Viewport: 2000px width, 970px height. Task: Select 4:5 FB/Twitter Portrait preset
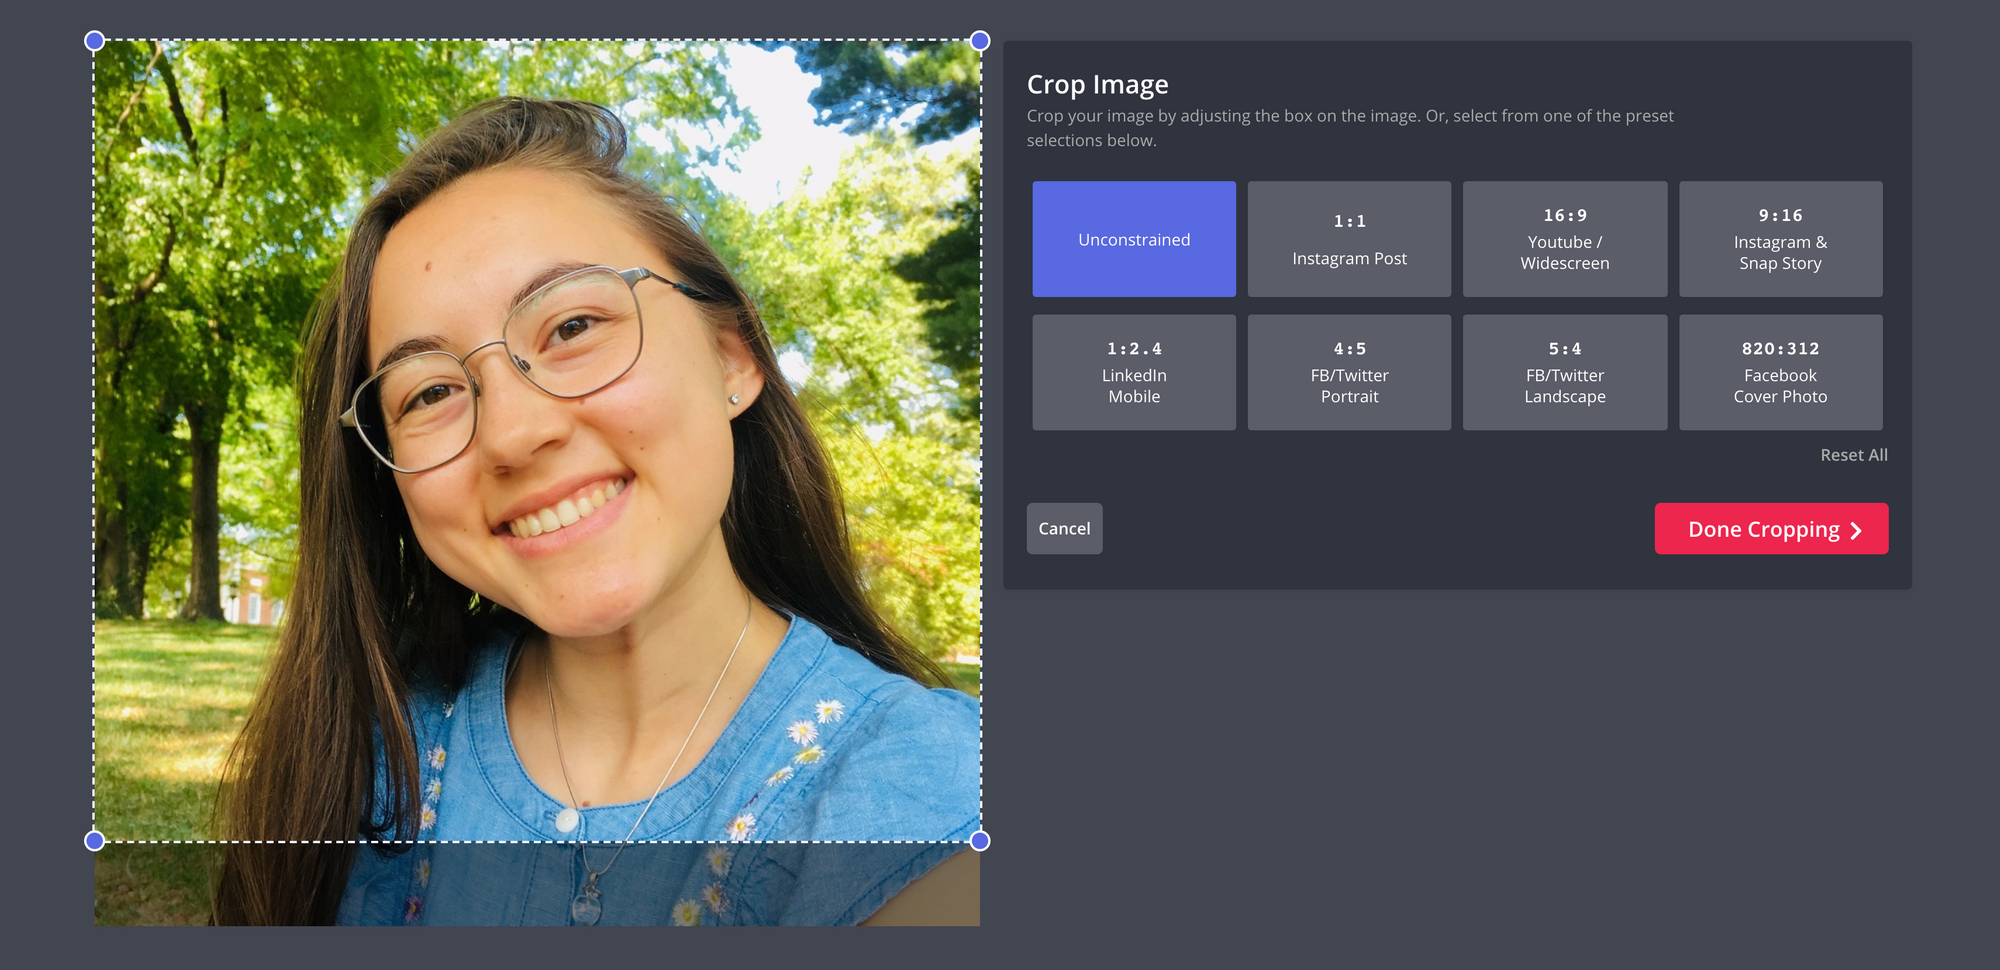pos(1349,372)
